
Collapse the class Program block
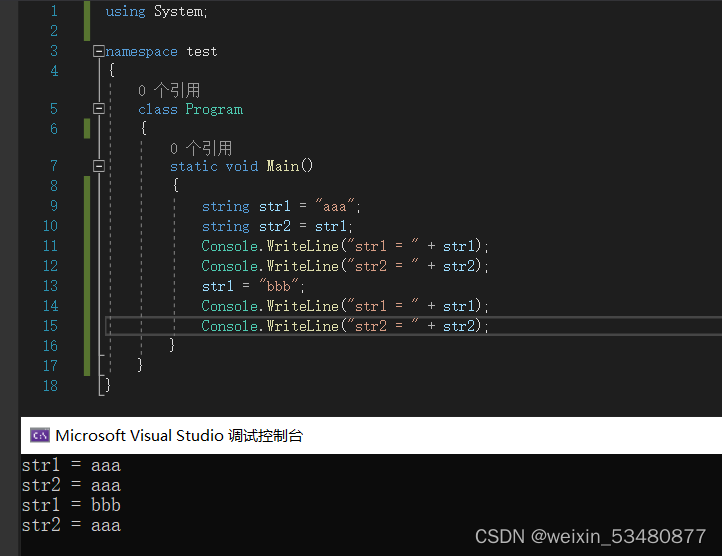(x=99, y=109)
